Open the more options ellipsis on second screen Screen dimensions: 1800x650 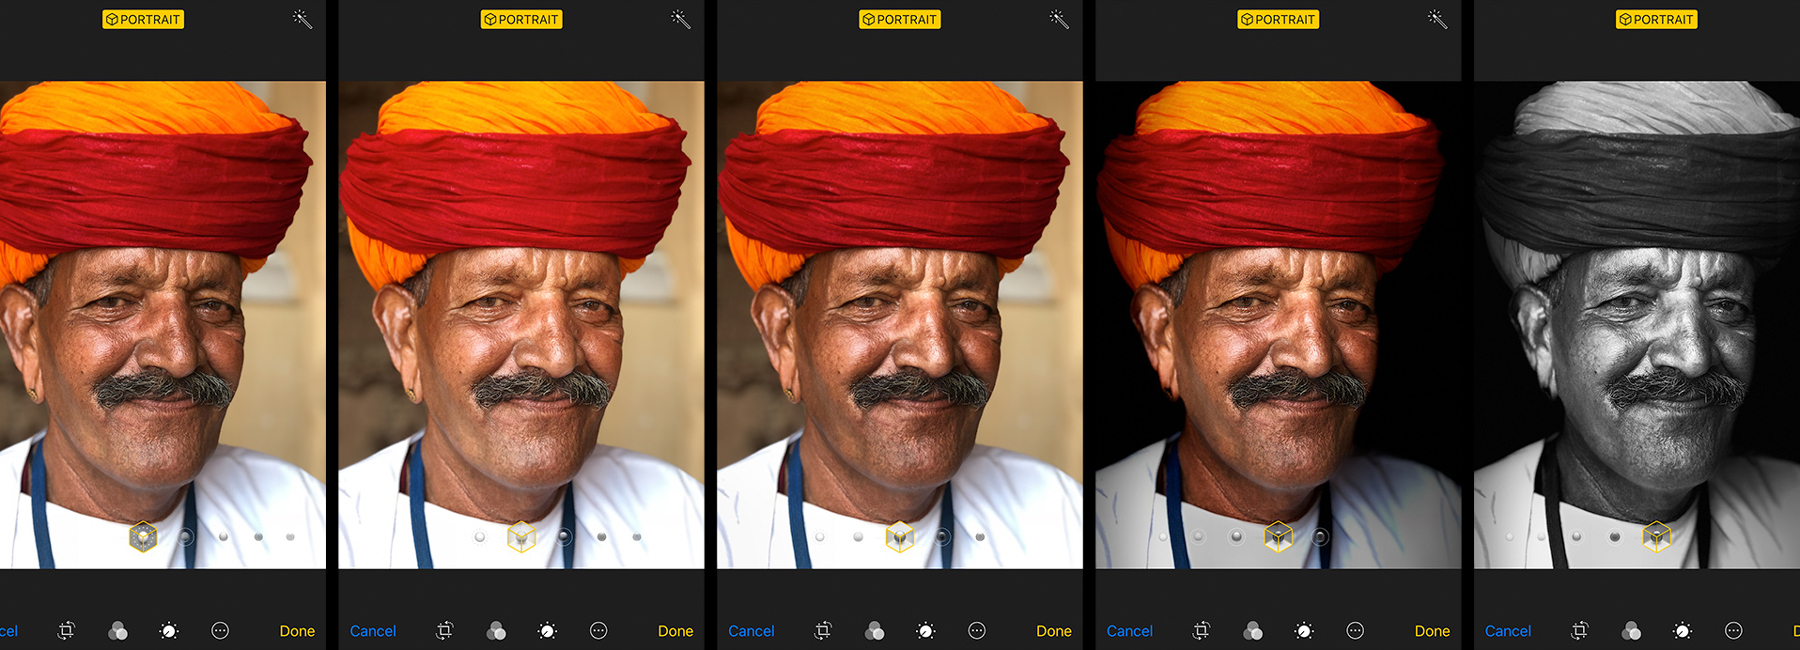(x=598, y=631)
